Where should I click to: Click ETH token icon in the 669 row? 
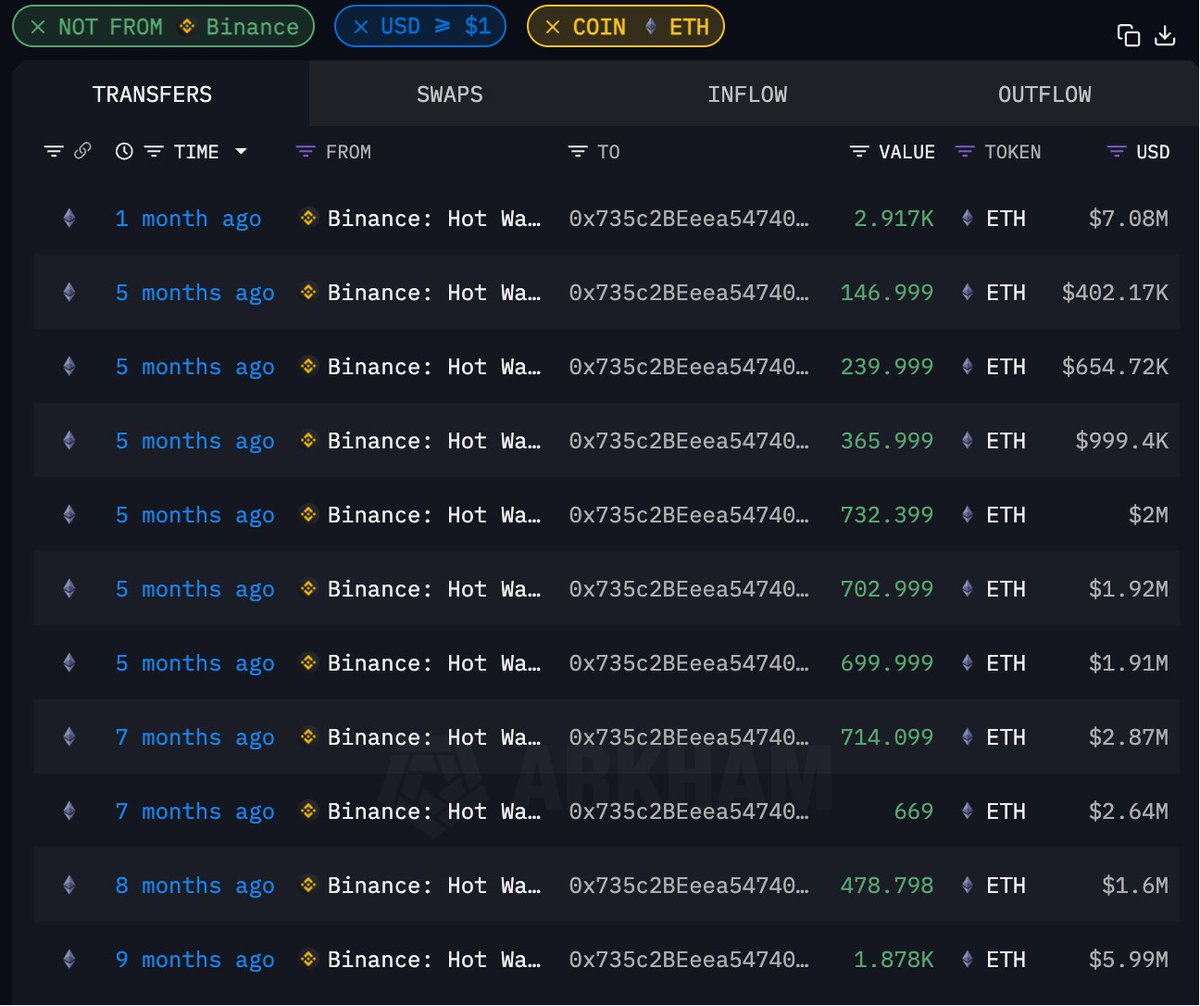click(x=967, y=810)
